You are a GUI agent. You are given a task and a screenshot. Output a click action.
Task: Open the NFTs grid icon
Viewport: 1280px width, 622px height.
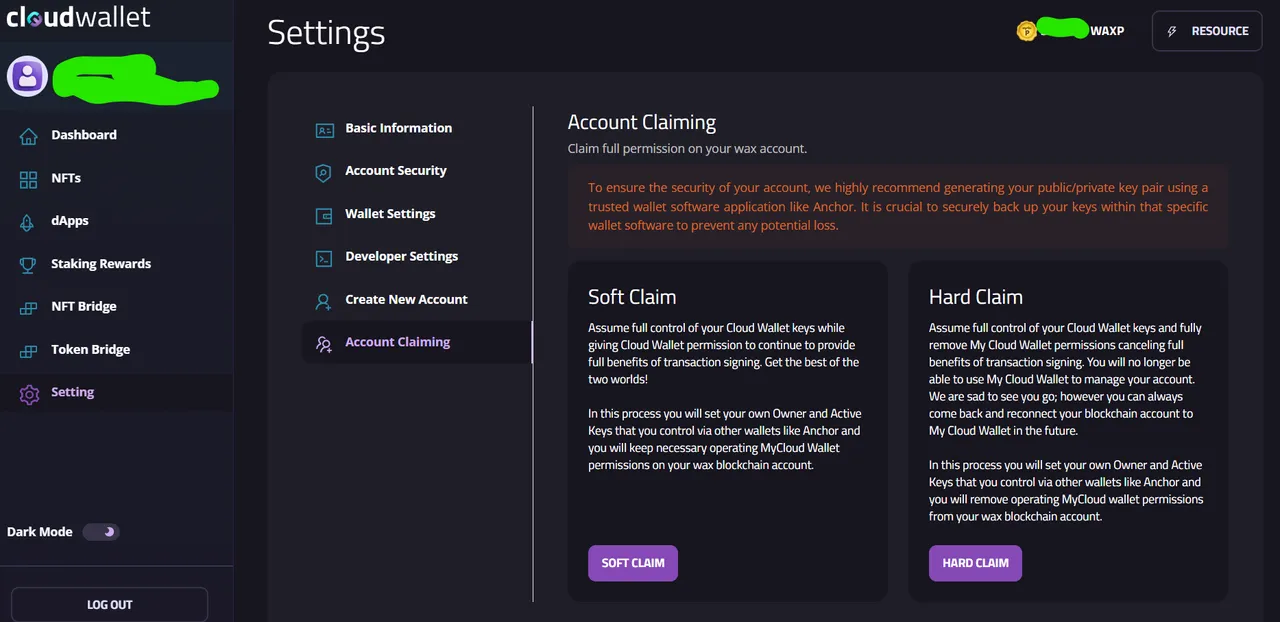pos(28,179)
